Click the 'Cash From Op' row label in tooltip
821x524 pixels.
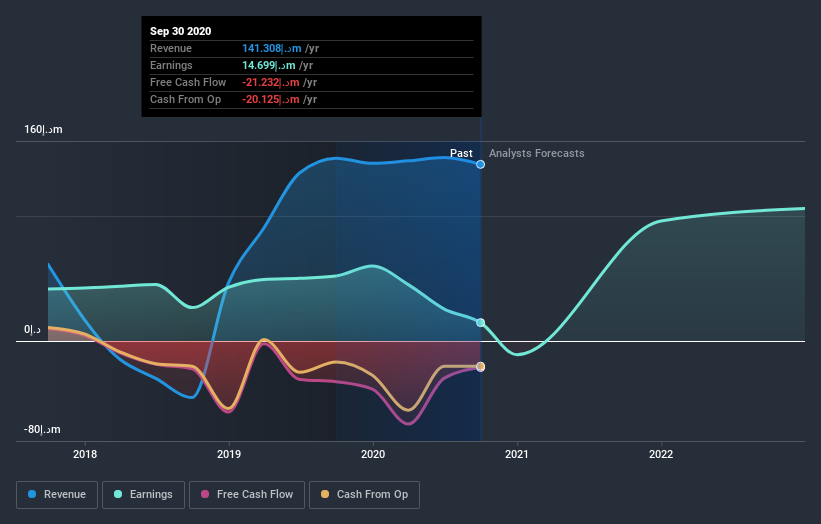tap(185, 99)
